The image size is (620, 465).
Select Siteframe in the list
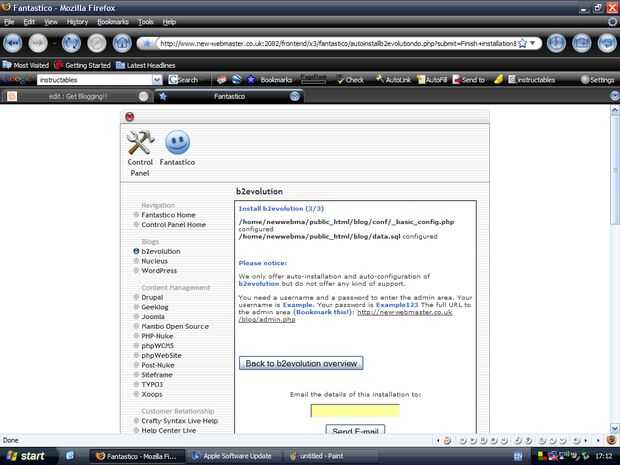pyautogui.click(x=157, y=375)
